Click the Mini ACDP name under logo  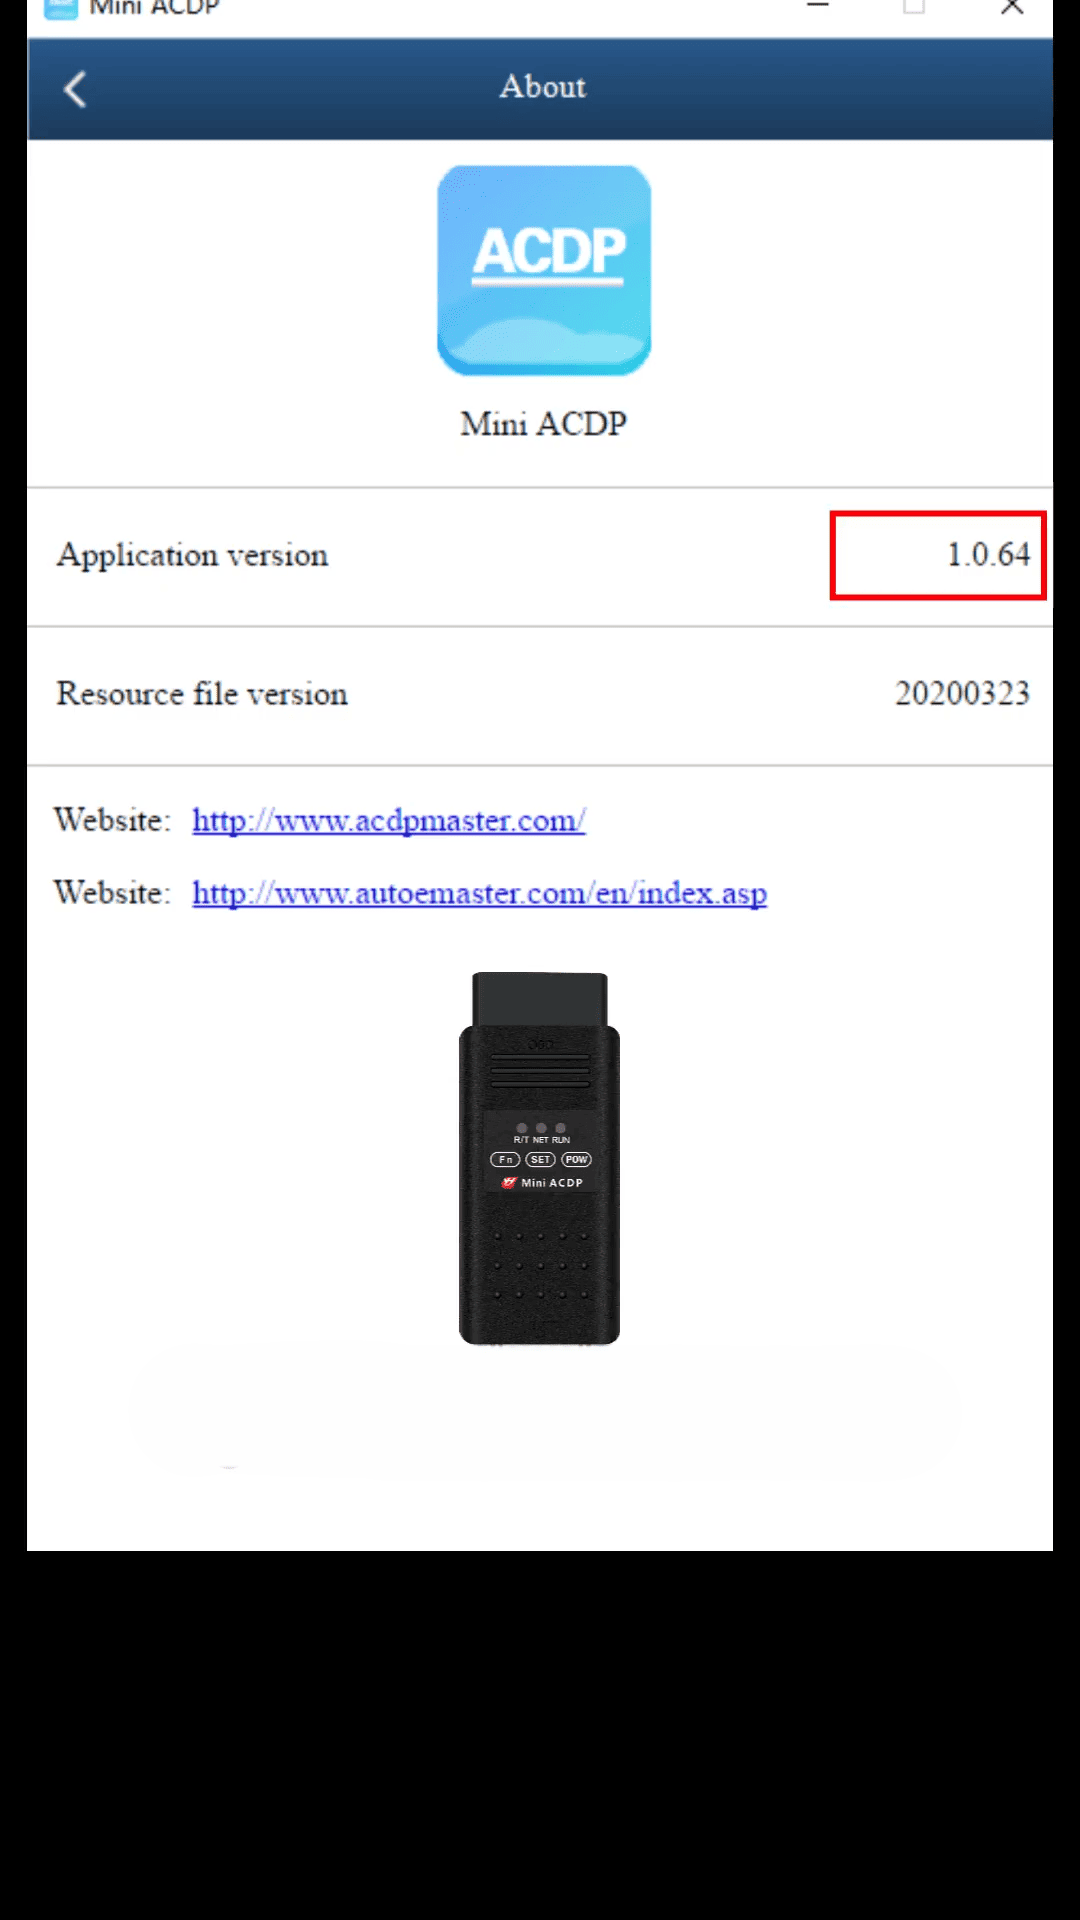pos(543,424)
